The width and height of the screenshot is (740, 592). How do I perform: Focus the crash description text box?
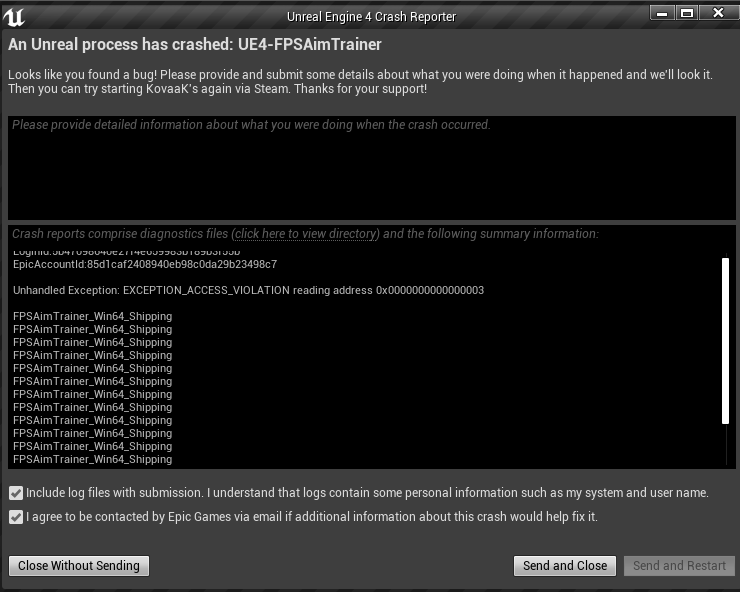[x=371, y=168]
